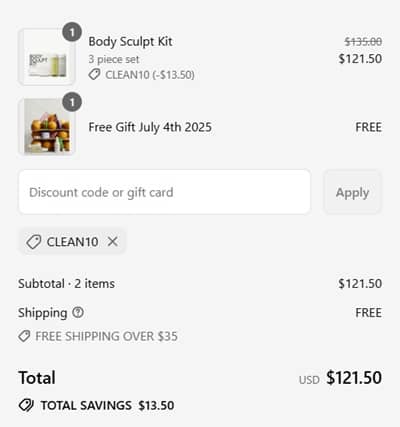Remove the CLEAN10 discount code
The image size is (400, 427).
113,241
